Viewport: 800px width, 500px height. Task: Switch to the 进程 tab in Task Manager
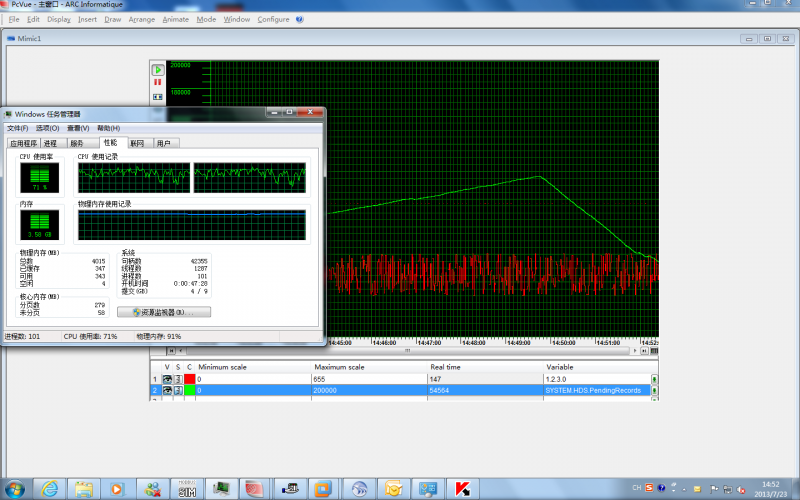[x=51, y=143]
